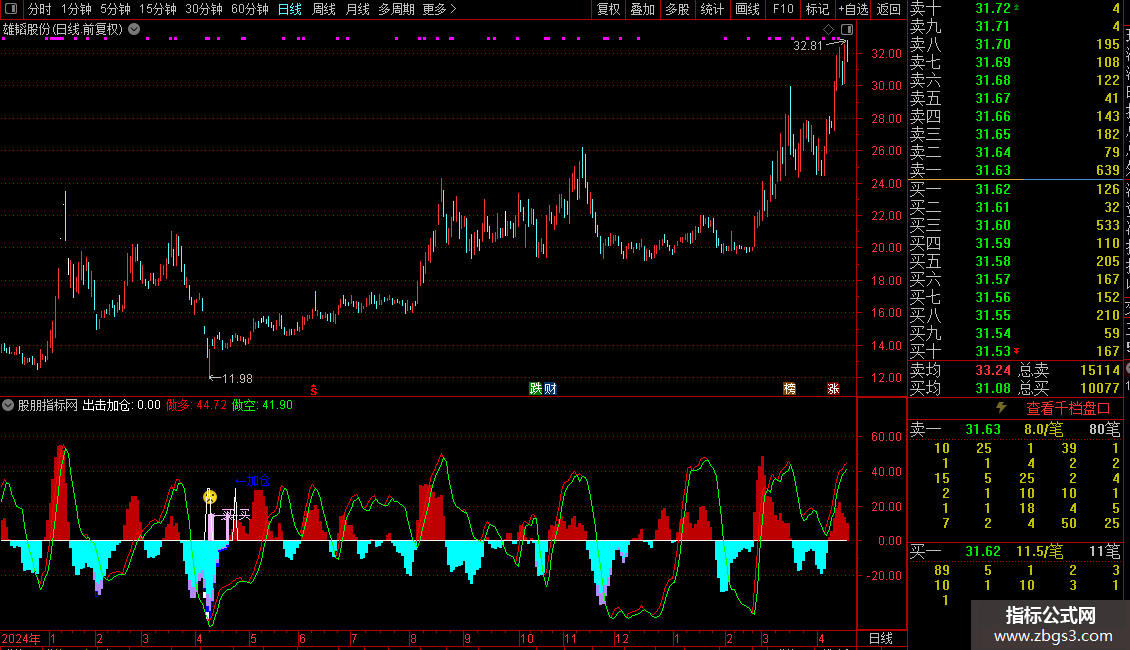Click the 叠加 overlay button
Viewport: 1130px width, 650px height.
point(643,9)
